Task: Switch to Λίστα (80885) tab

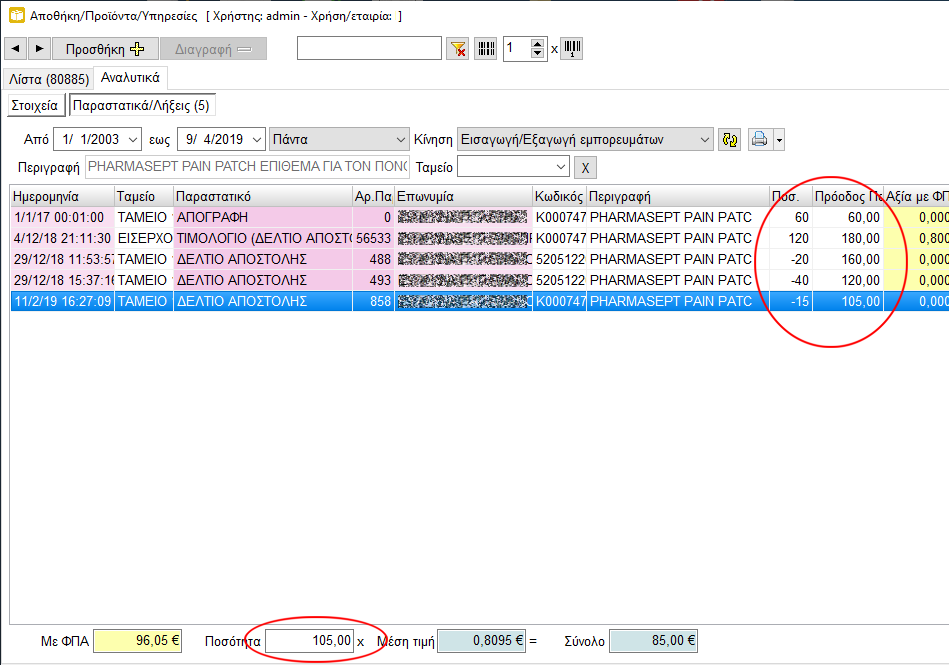Action: point(49,79)
